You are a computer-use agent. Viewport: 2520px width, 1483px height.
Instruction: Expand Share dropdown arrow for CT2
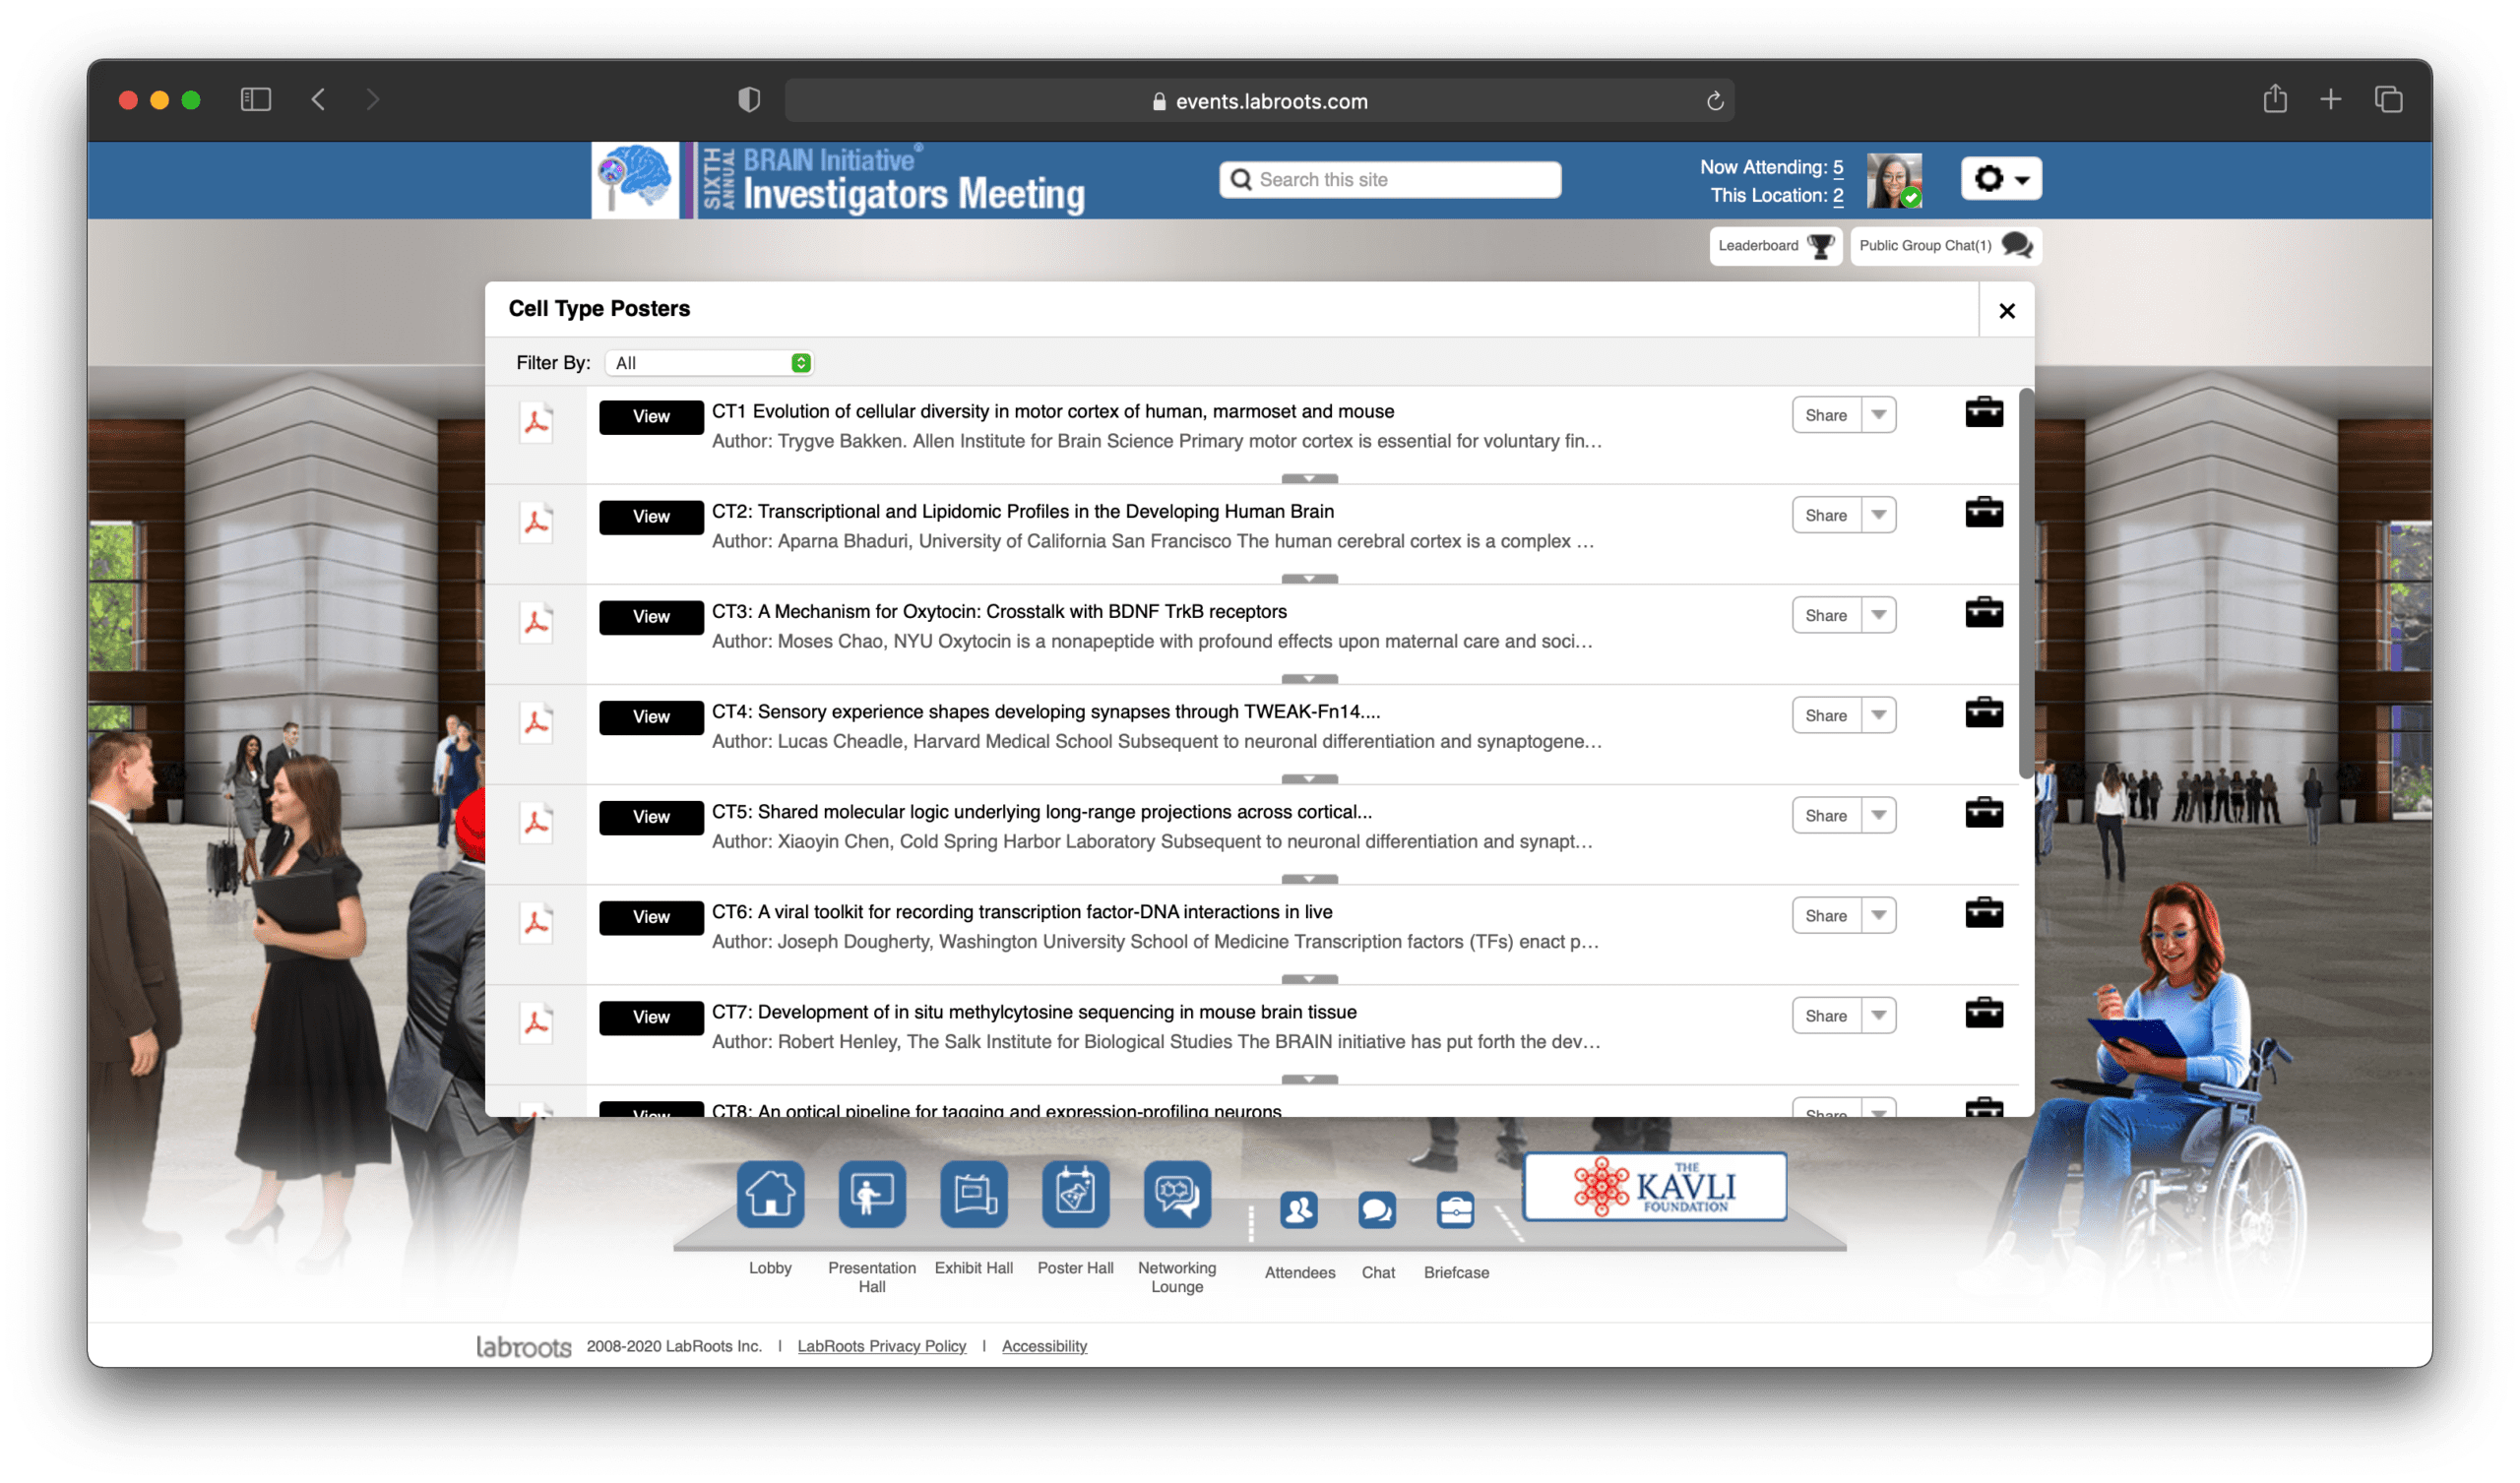coord(1879,515)
